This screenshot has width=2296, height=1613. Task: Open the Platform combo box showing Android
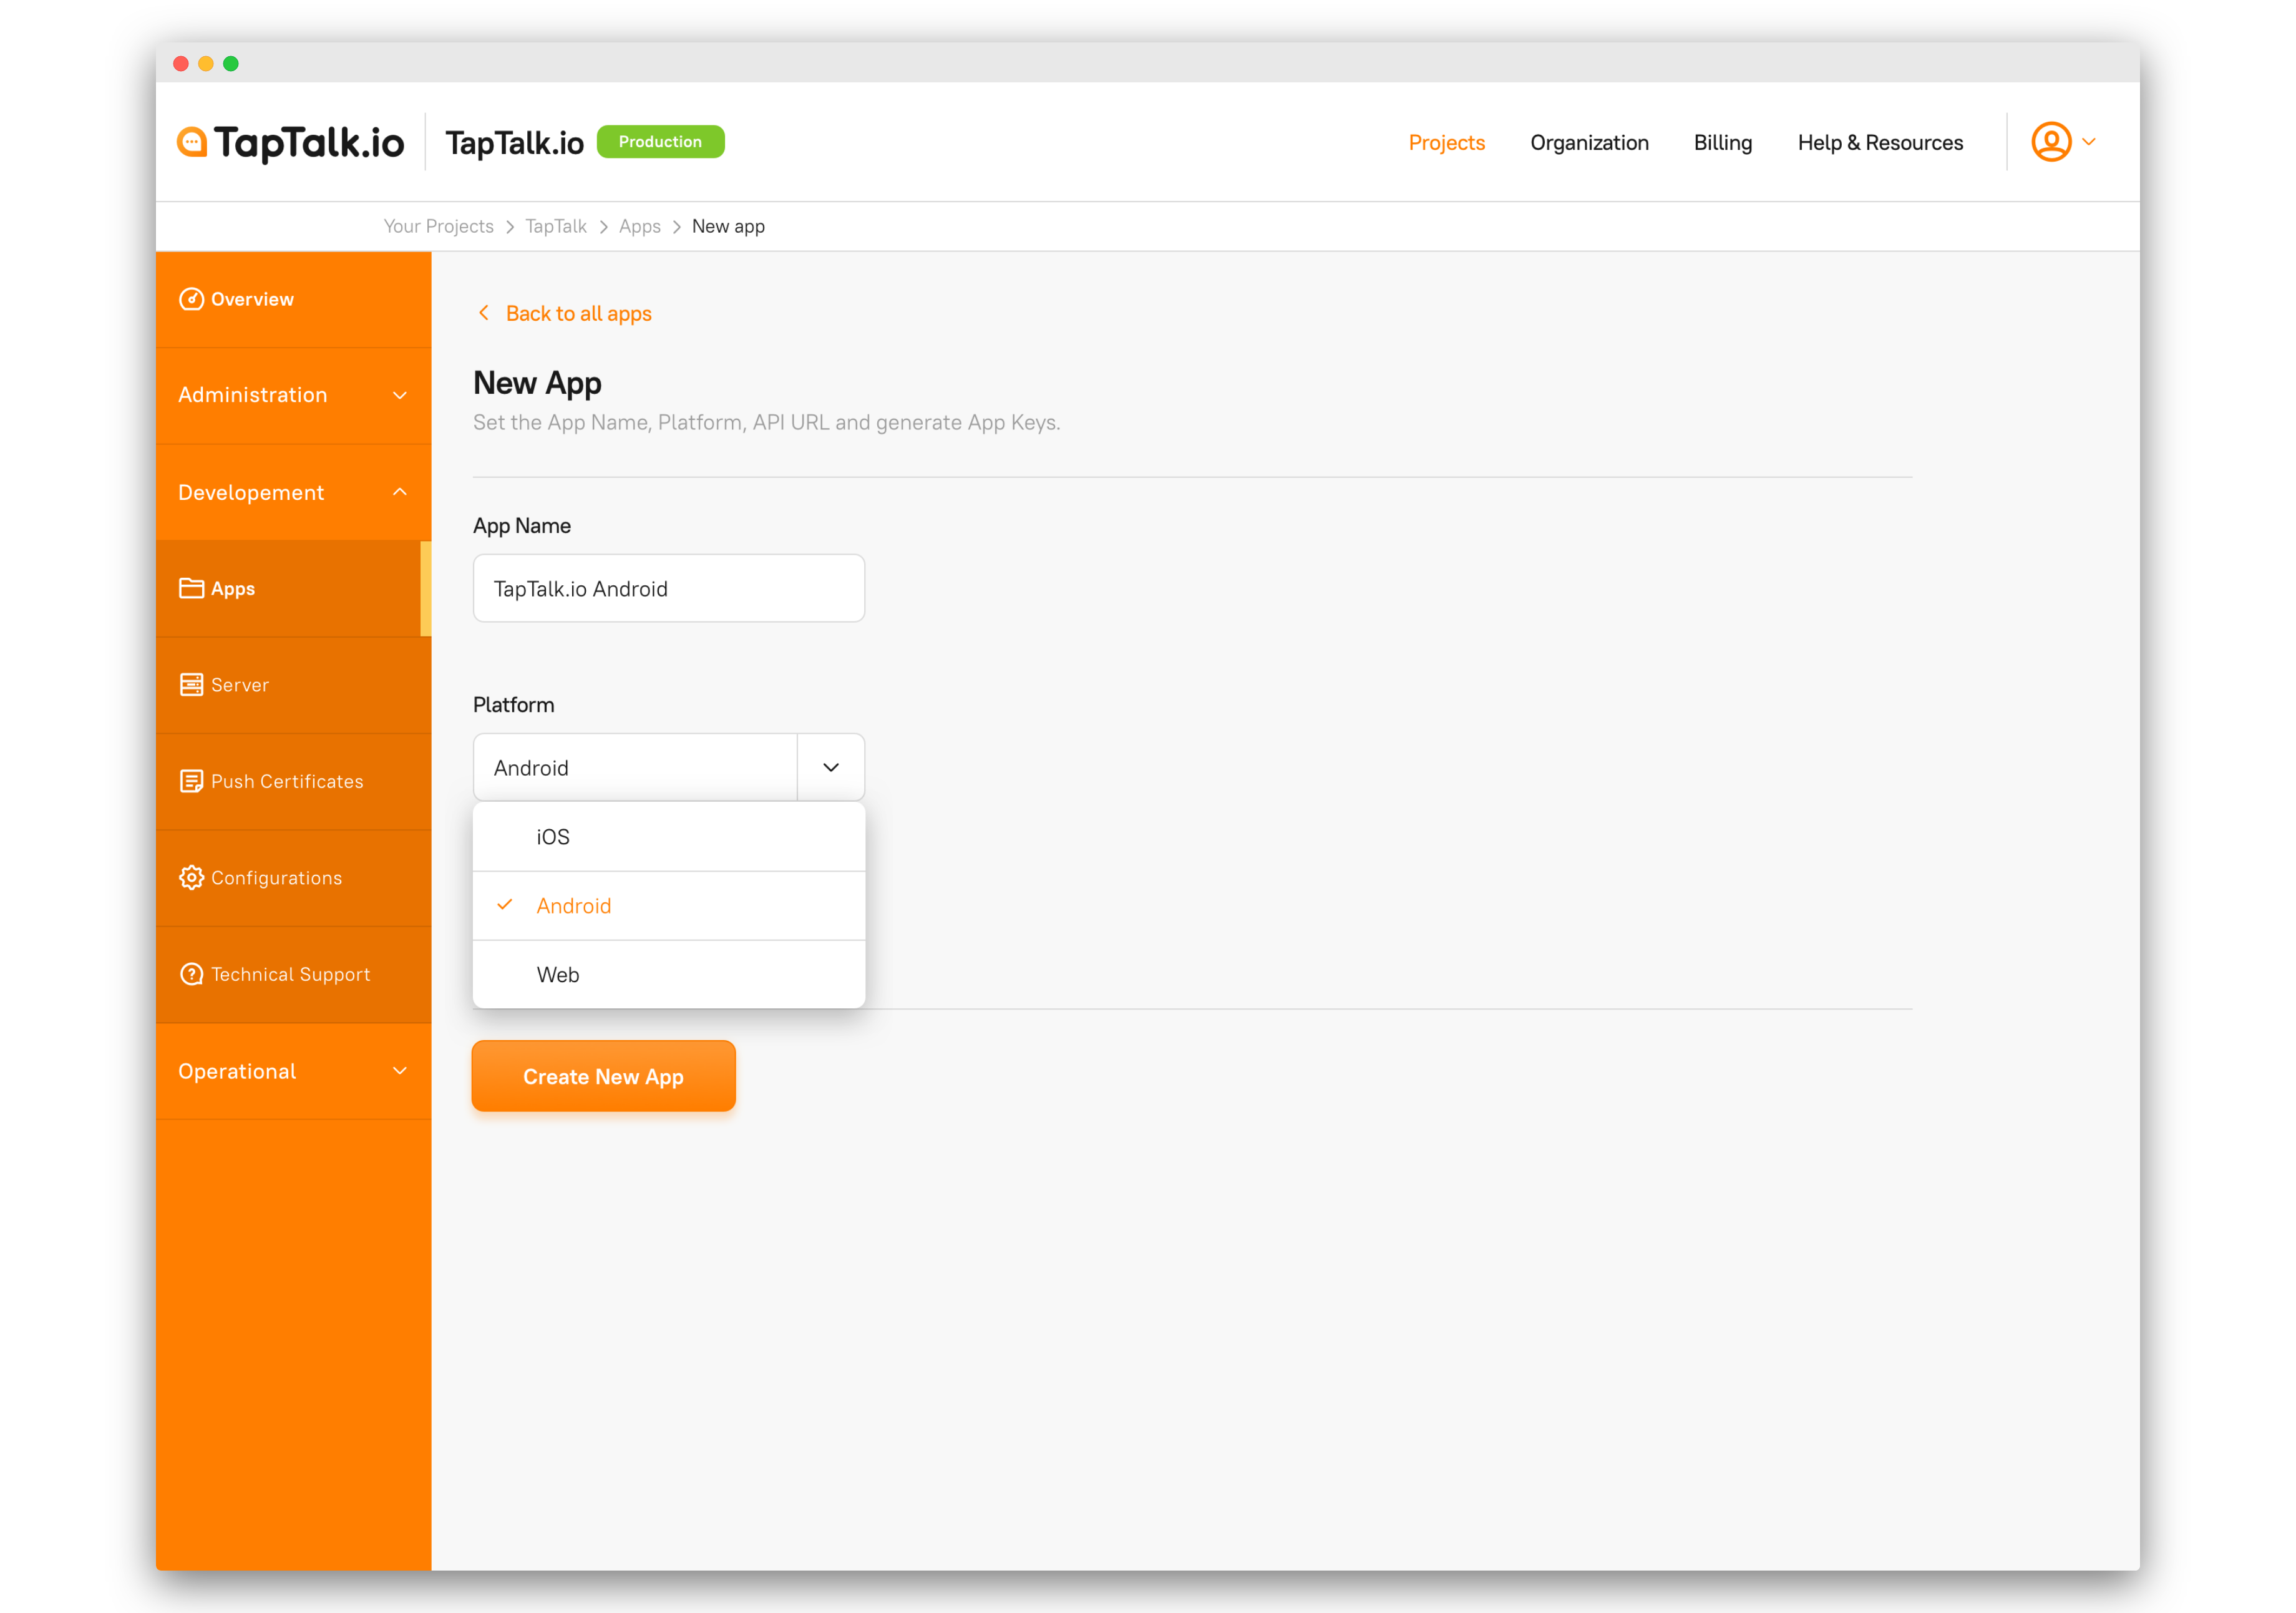click(x=669, y=767)
